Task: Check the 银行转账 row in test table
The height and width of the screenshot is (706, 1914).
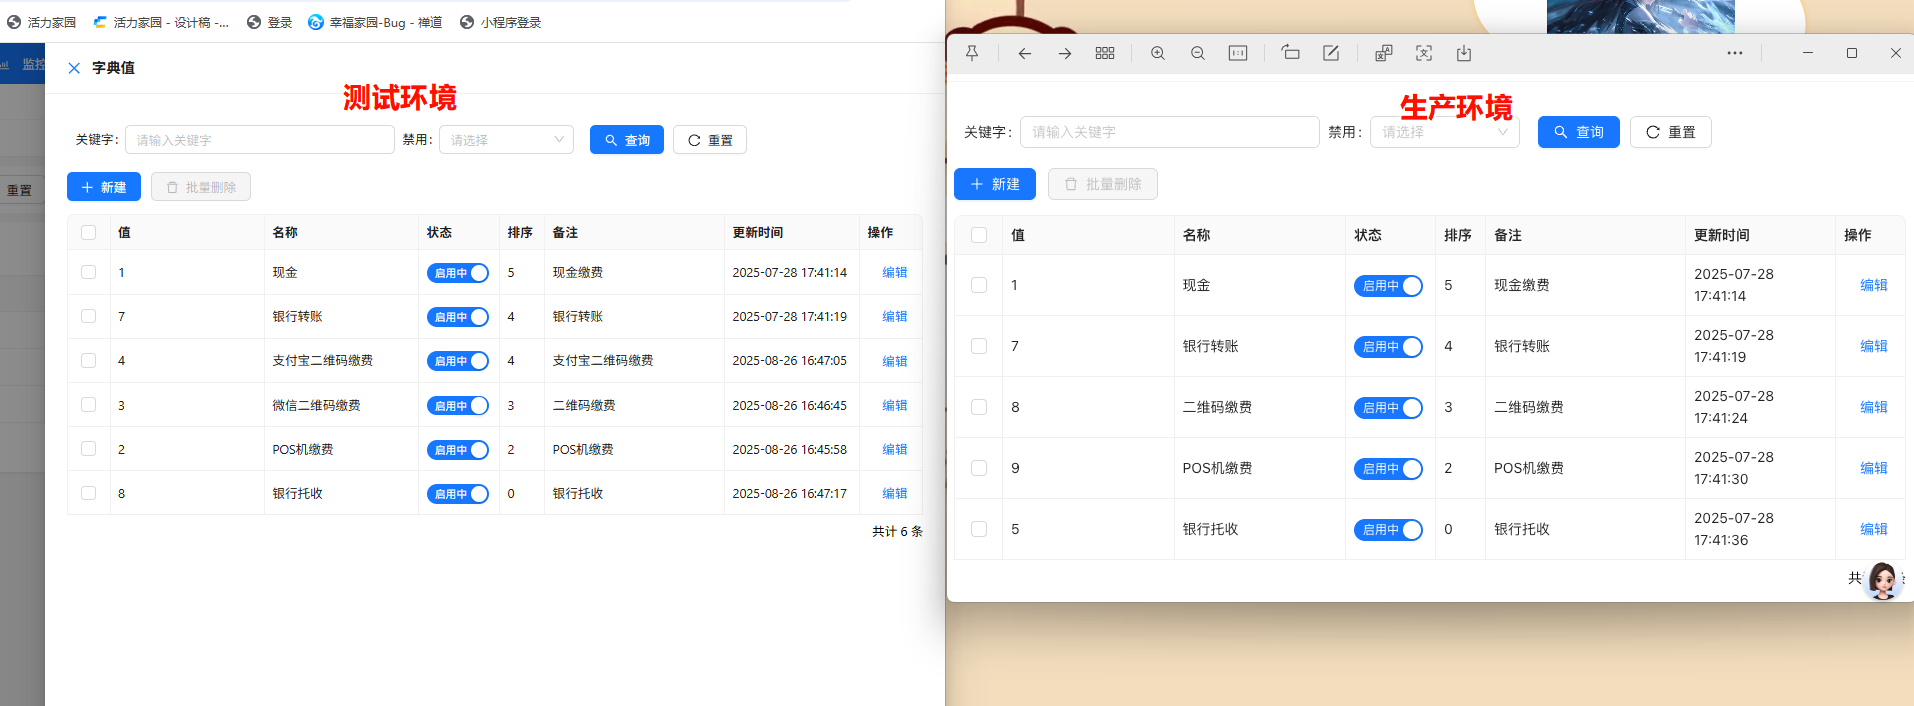Action: [89, 316]
